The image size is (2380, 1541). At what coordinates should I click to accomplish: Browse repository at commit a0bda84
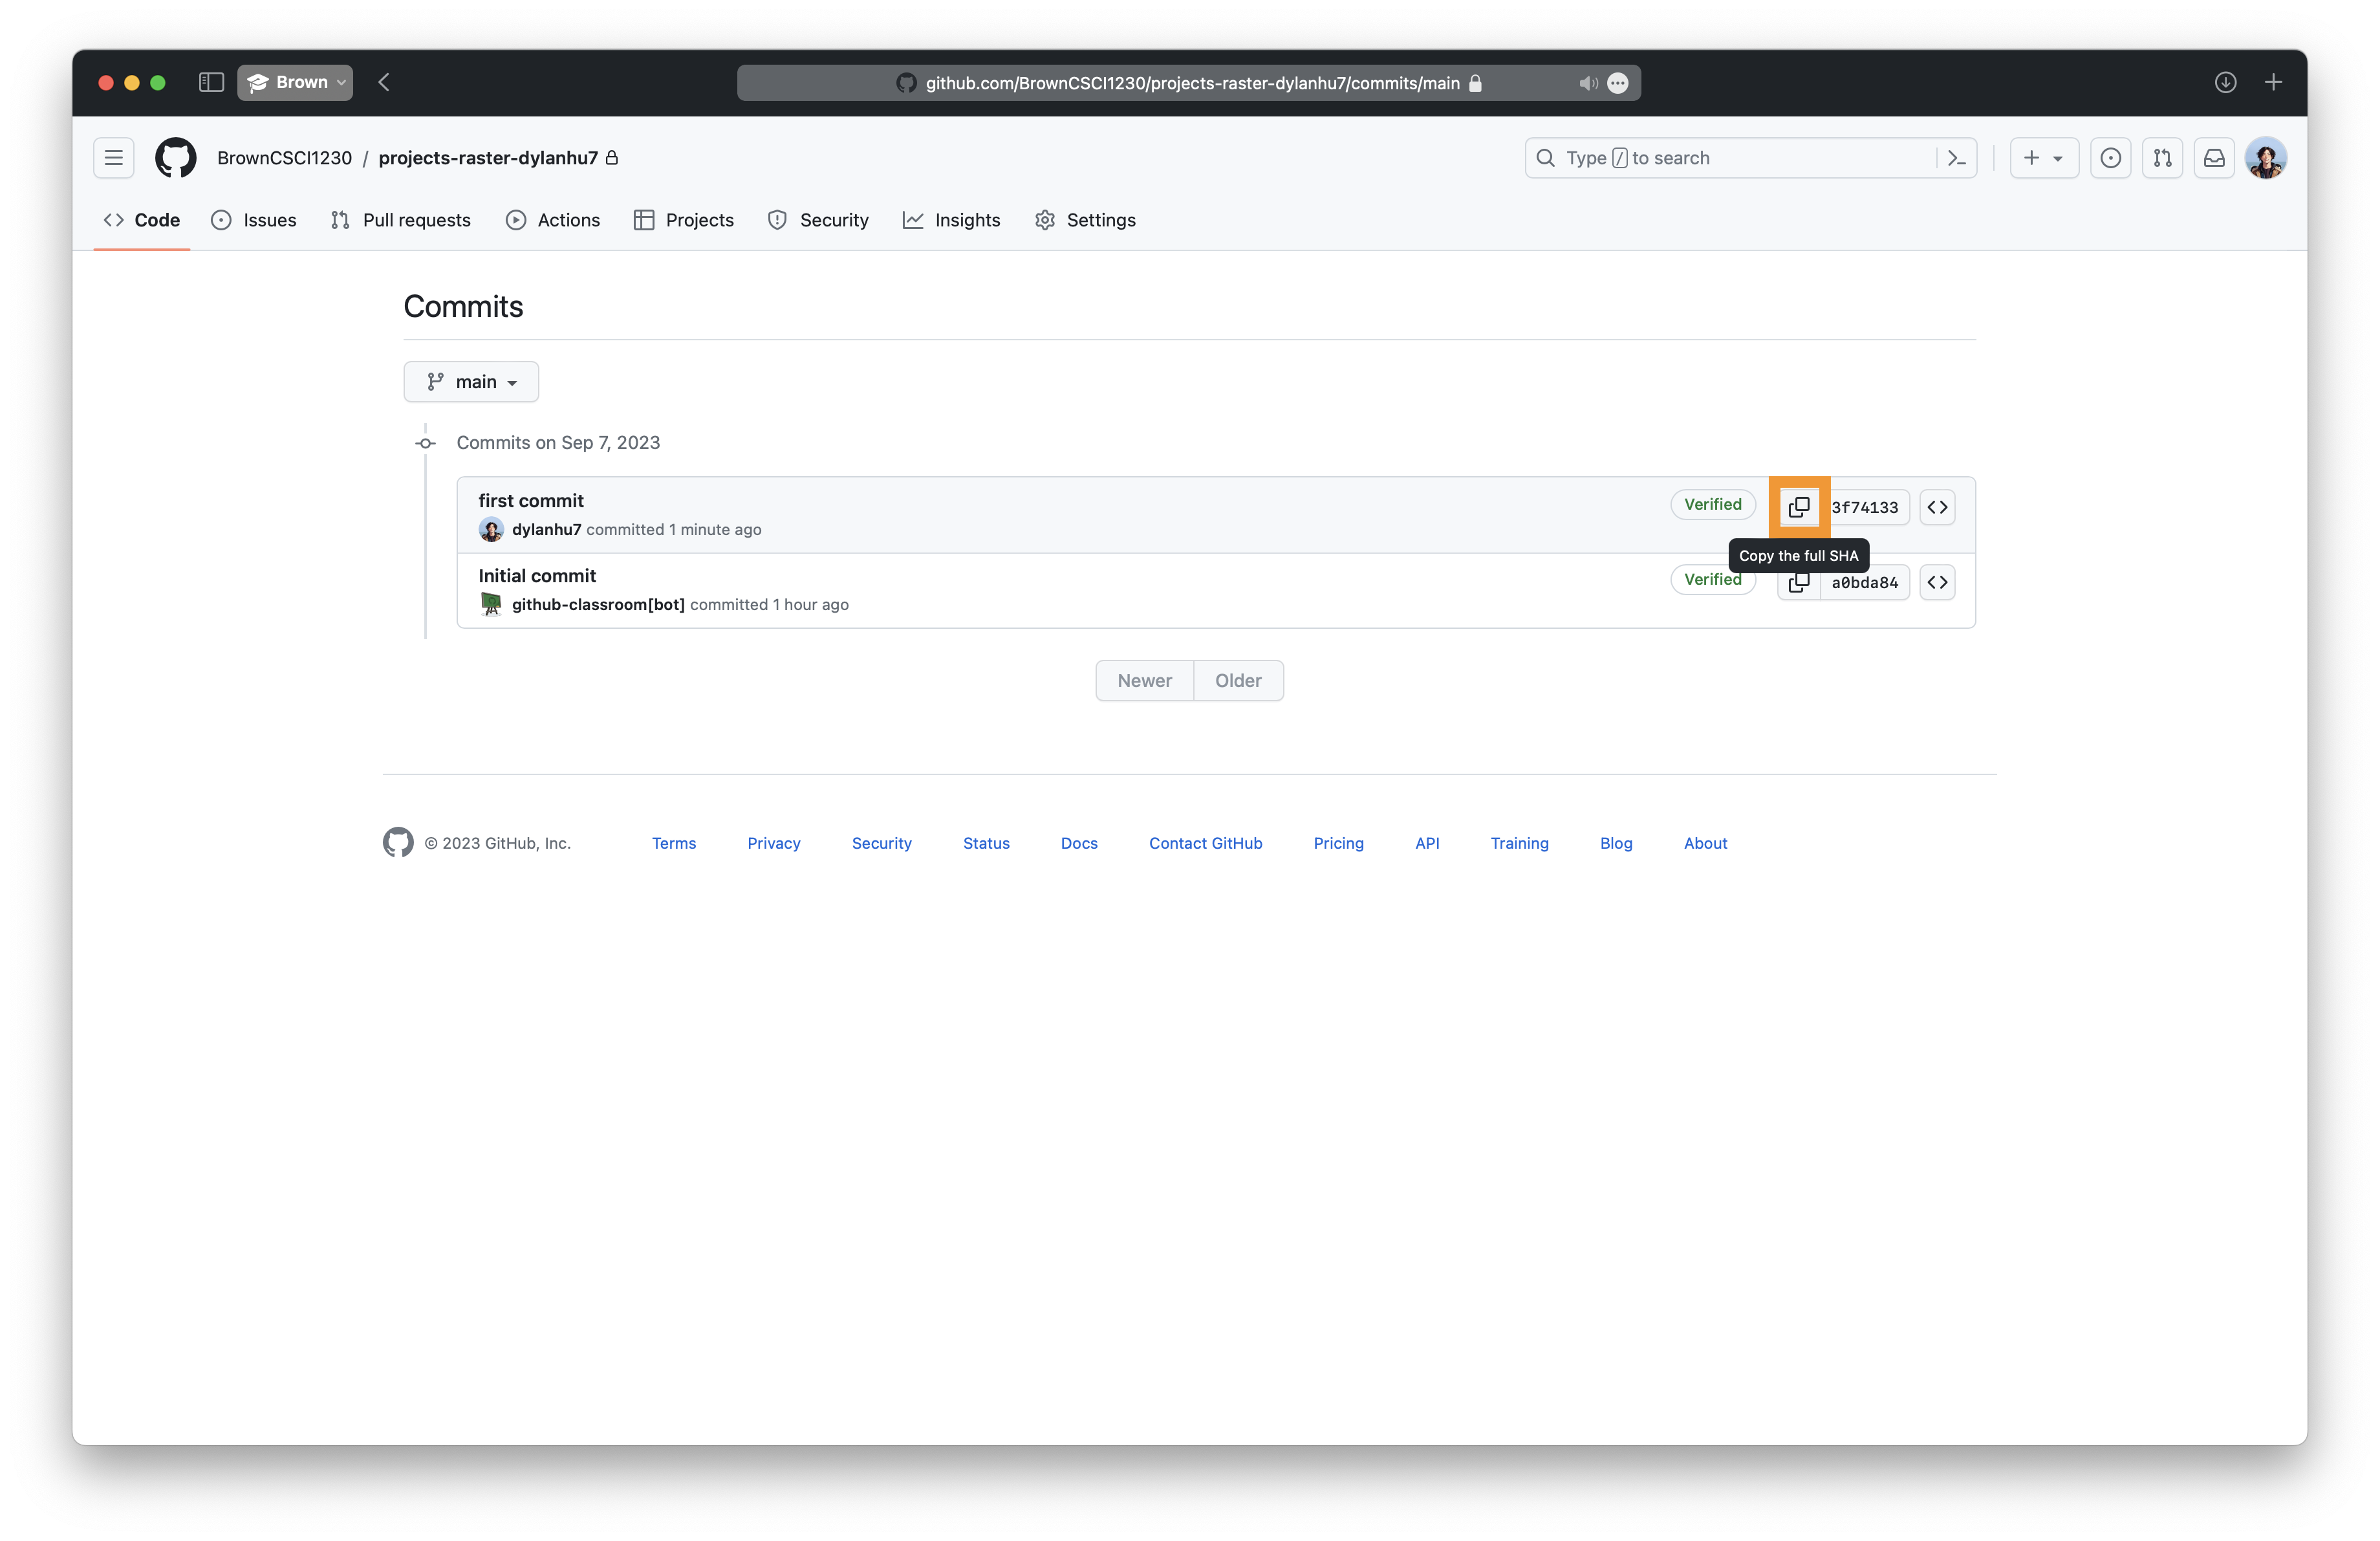point(1937,582)
